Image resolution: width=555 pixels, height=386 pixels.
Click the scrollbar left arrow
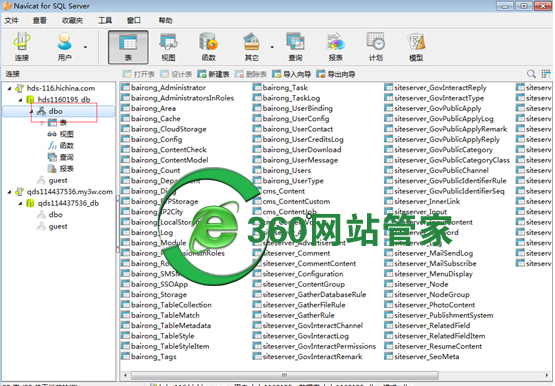[125, 375]
